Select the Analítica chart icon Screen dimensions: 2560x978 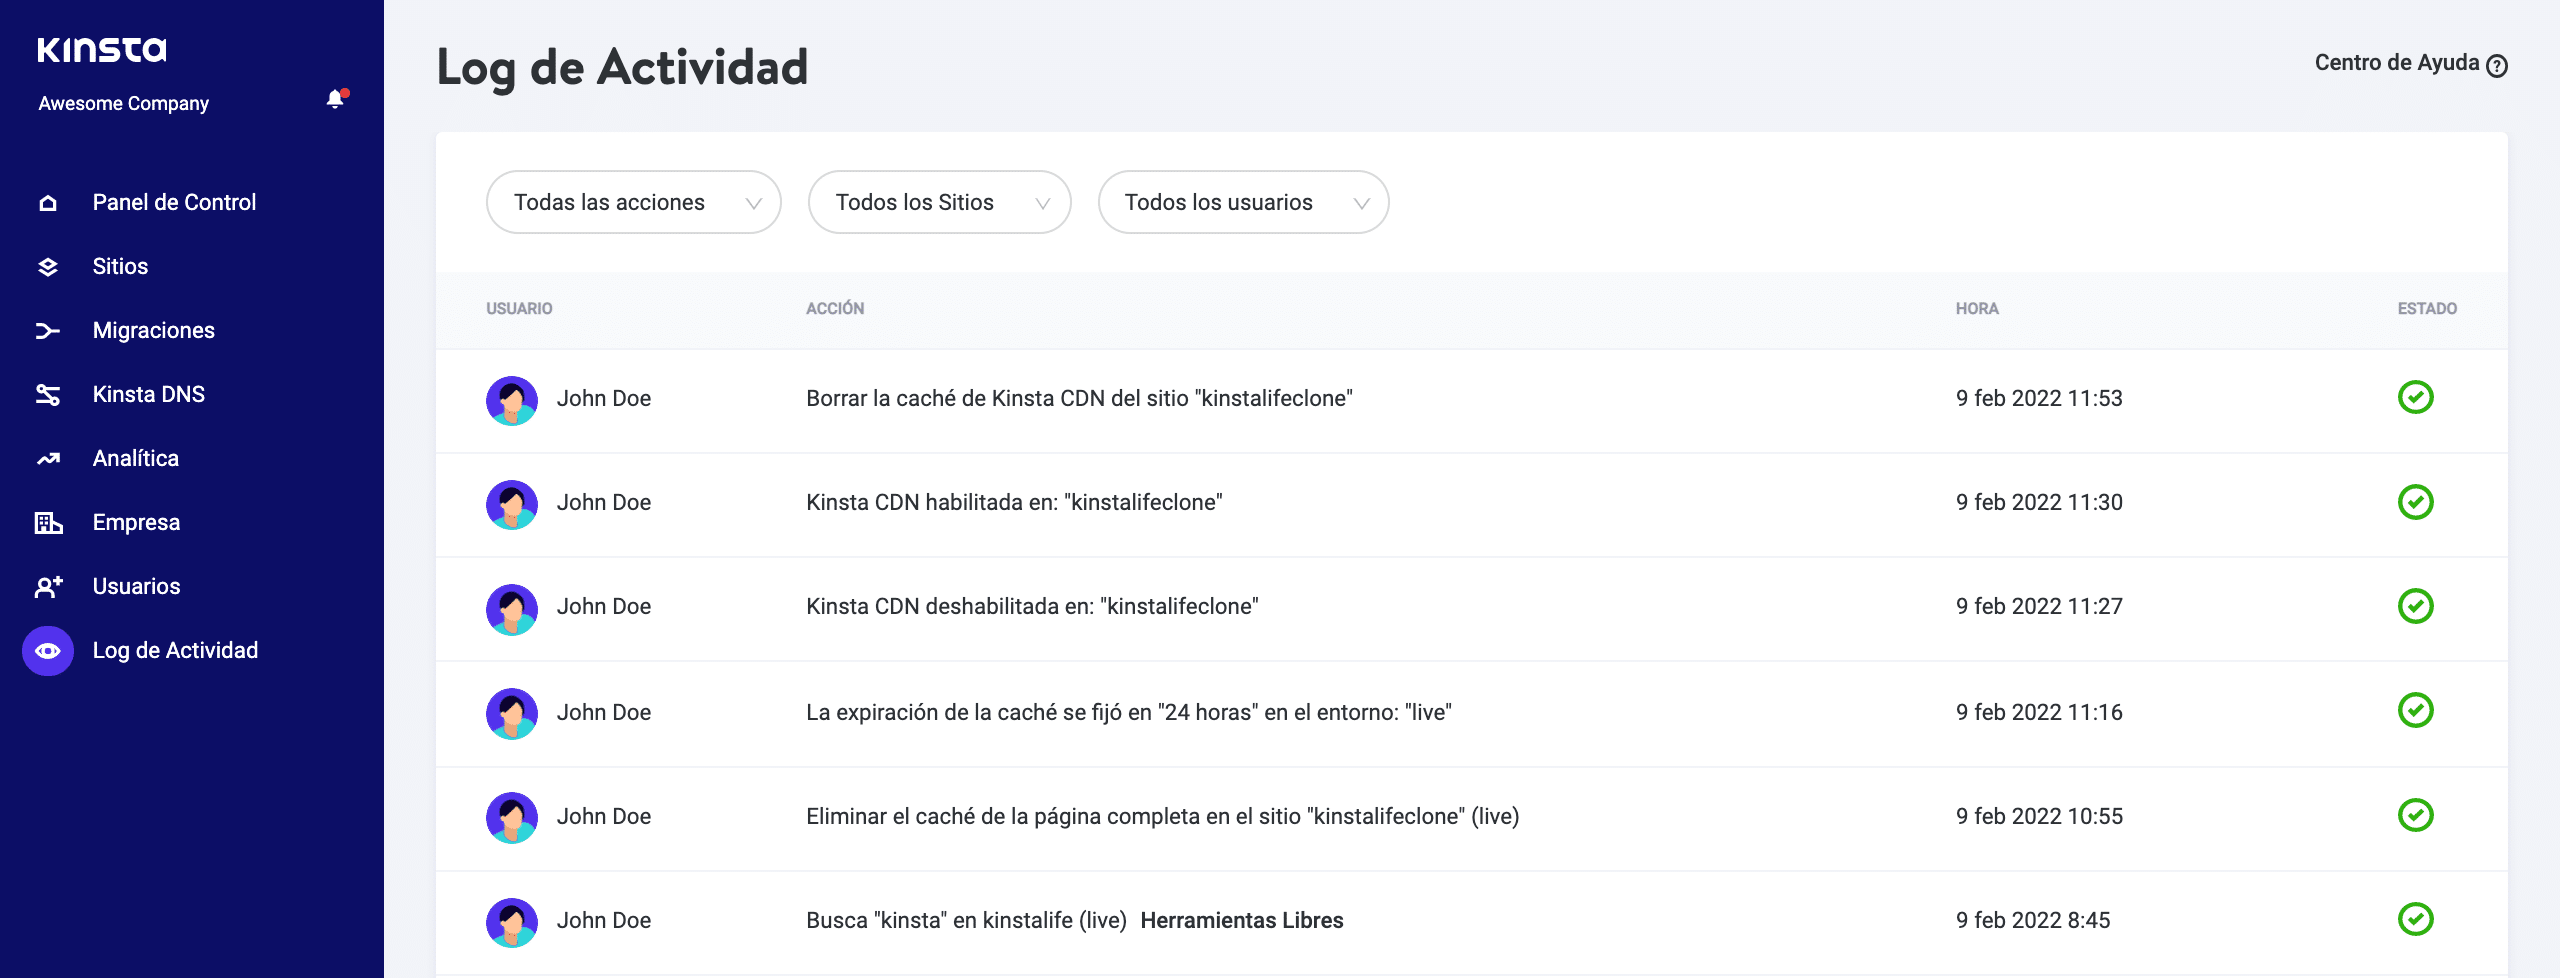click(47, 457)
